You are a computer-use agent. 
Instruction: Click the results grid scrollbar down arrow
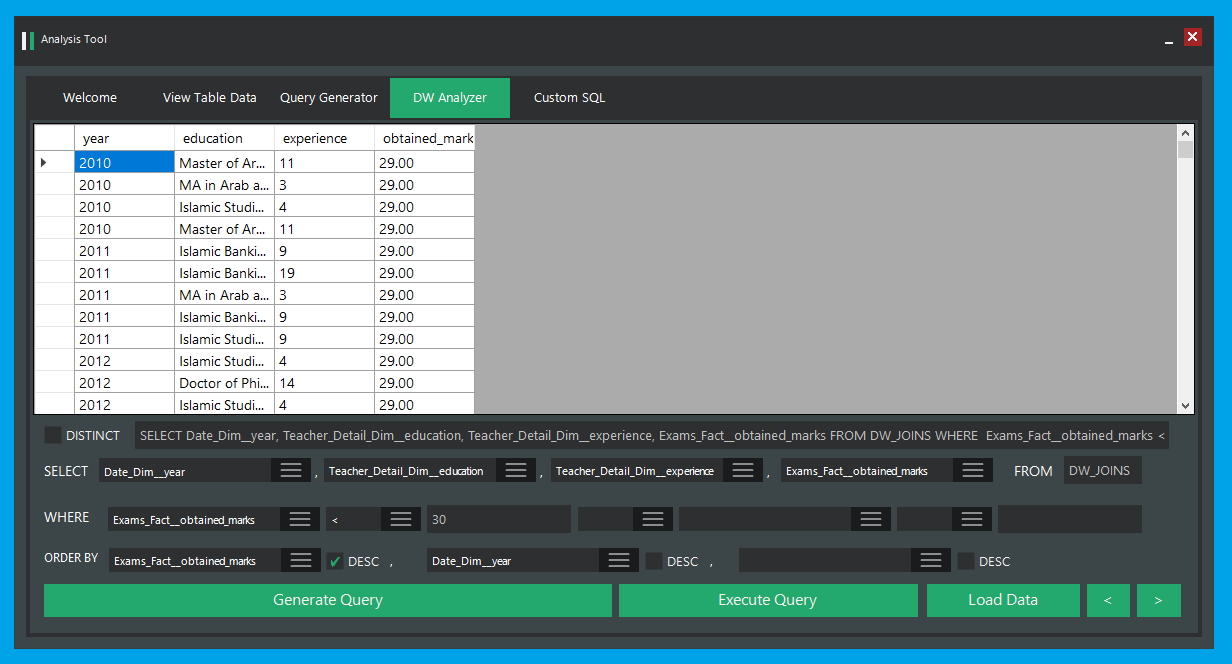(x=1186, y=405)
